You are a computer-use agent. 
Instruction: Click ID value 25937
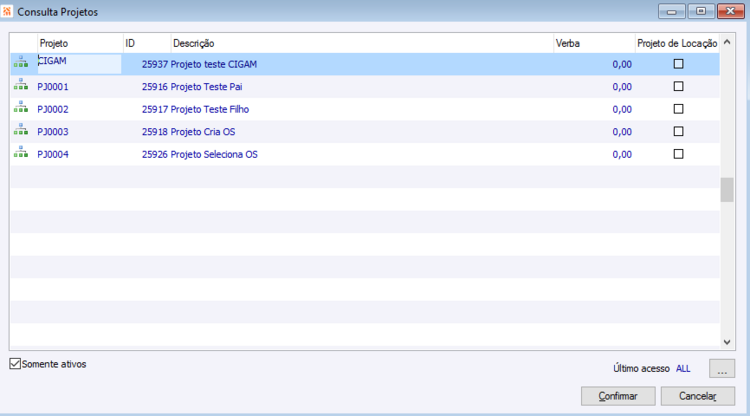coord(155,64)
